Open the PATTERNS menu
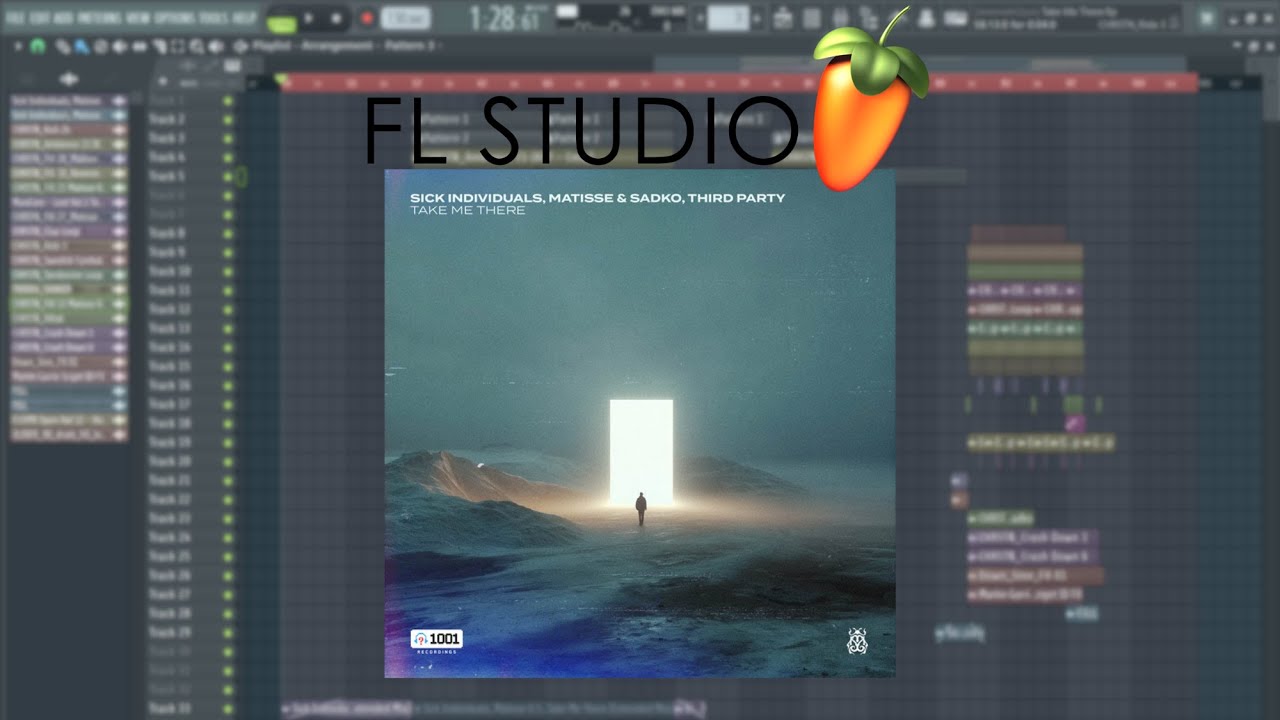 [x=100, y=17]
